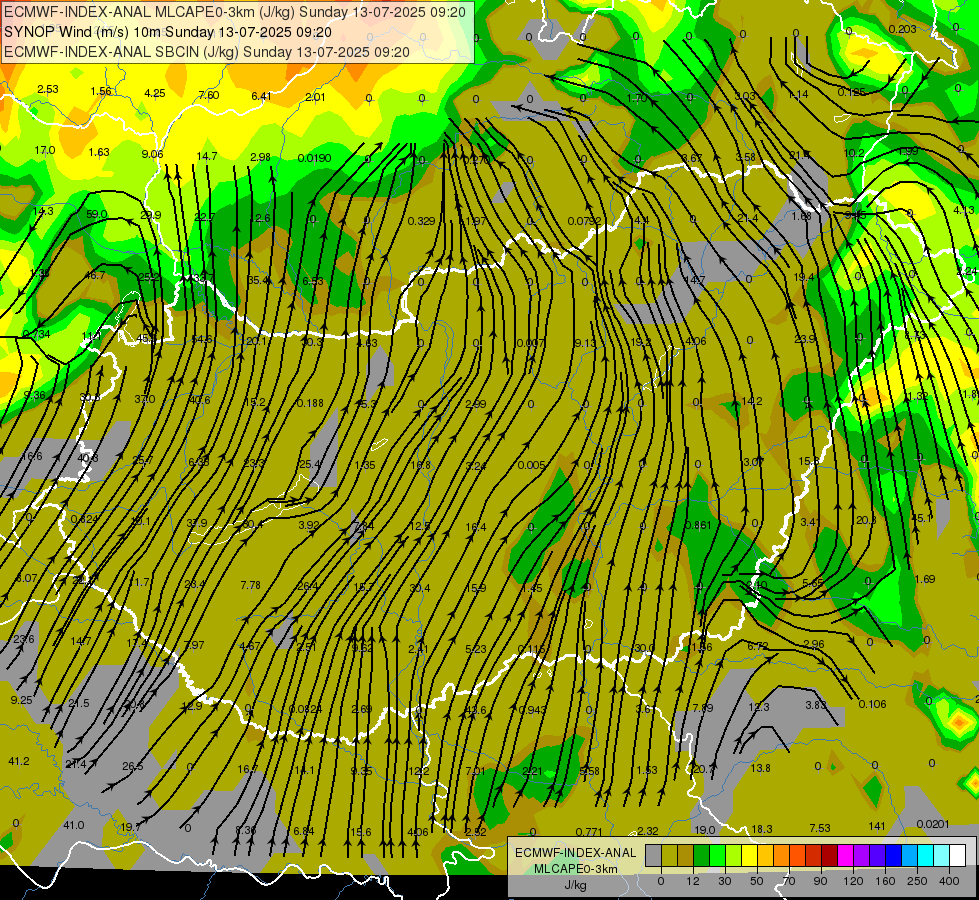
Task: Pick the yellow swatch in the legend
Action: [x=749, y=856]
